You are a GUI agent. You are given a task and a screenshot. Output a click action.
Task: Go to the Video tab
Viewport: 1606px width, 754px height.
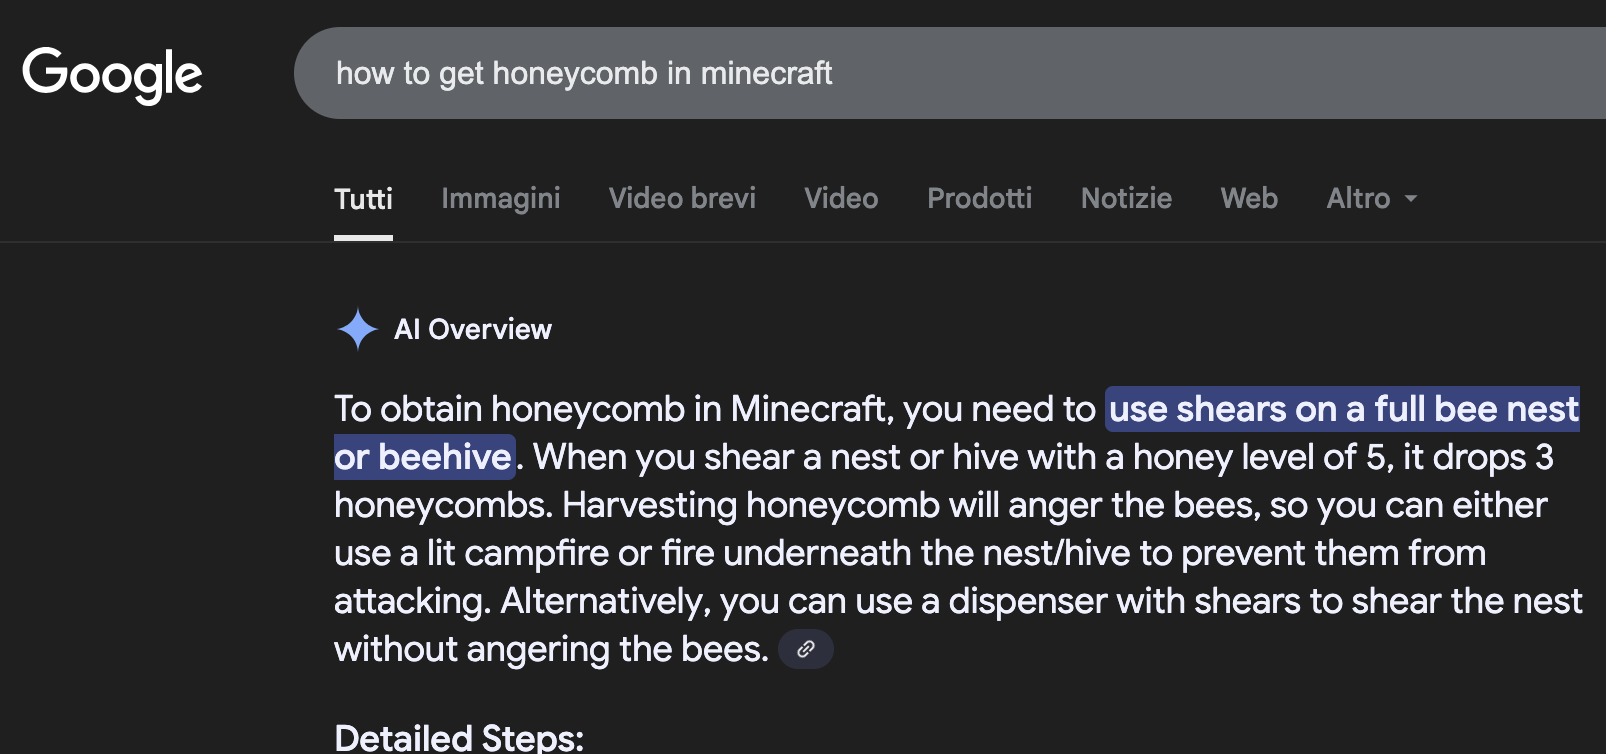point(841,199)
